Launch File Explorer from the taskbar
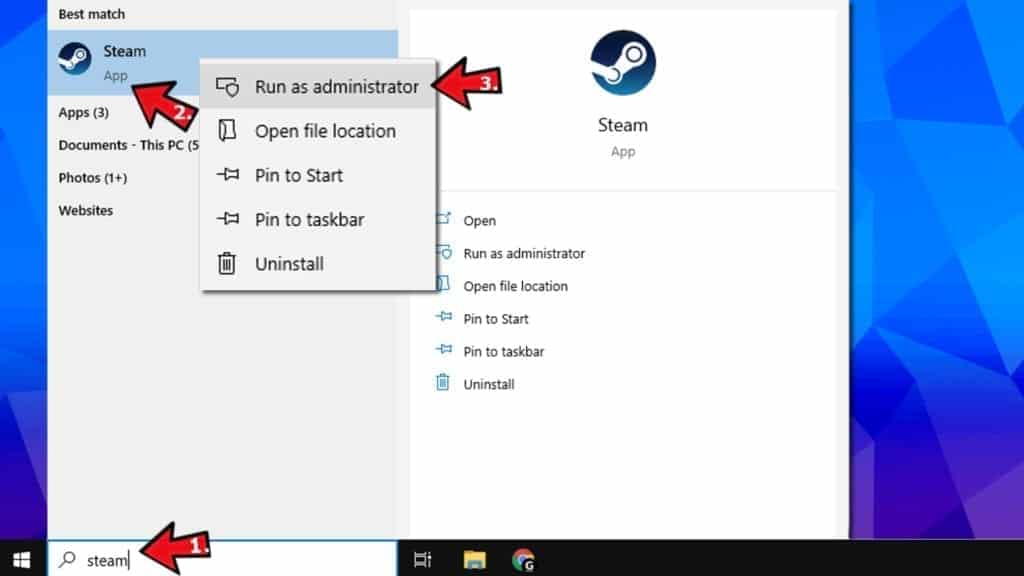The width and height of the screenshot is (1024, 576). [475, 560]
